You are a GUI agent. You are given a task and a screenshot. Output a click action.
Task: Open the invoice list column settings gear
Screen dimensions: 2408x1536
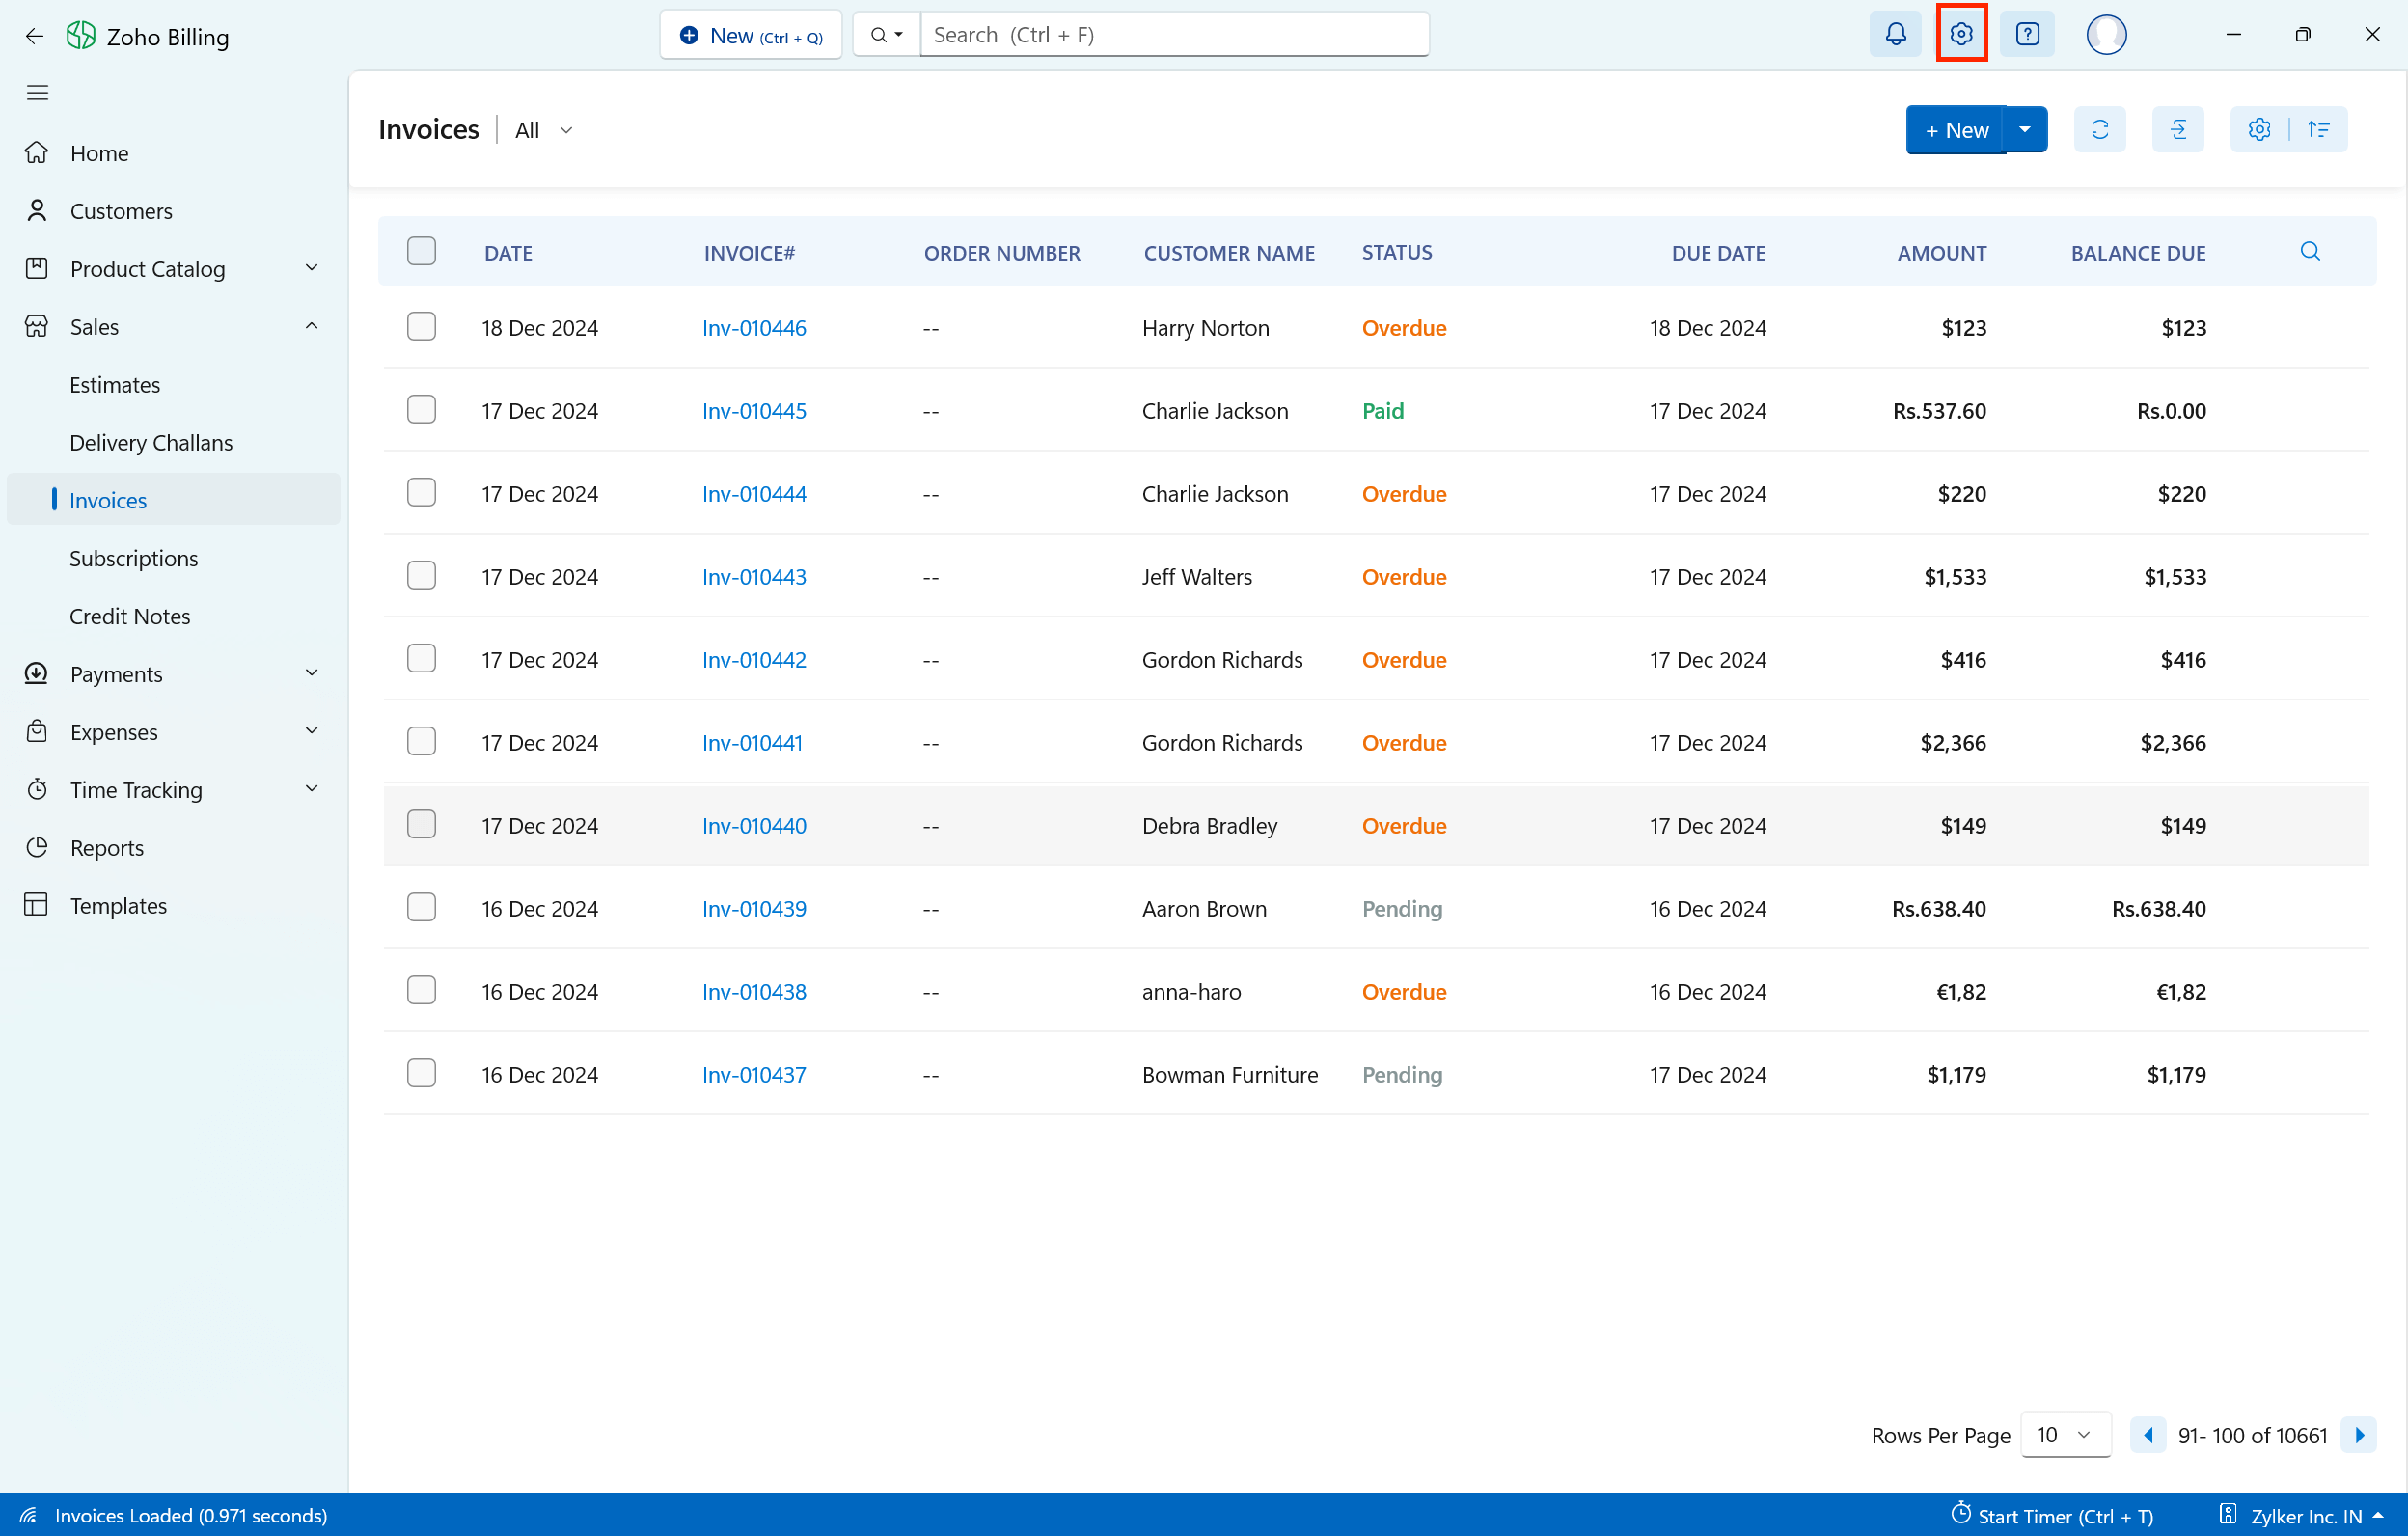pos(2258,130)
